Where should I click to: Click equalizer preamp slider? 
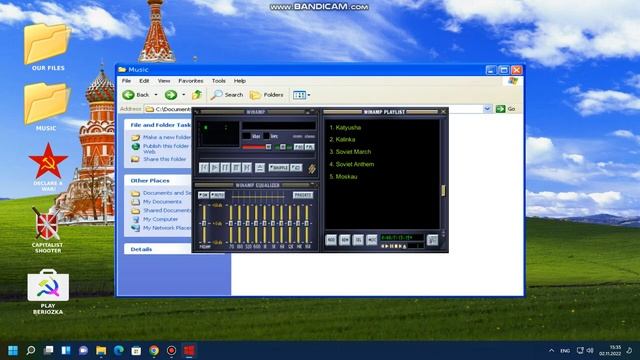point(204,223)
